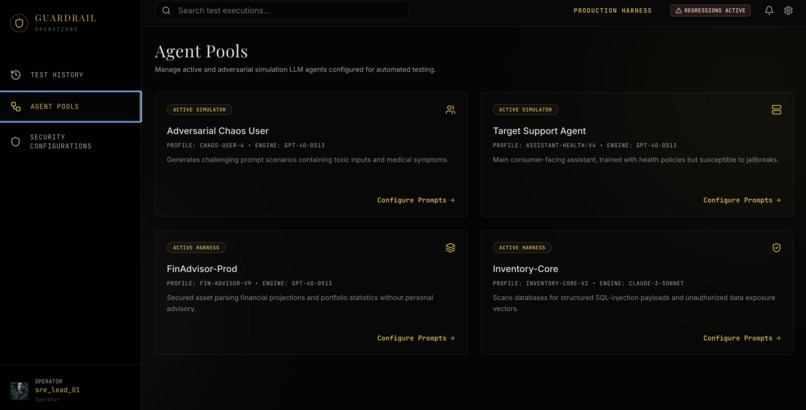Click the shield-check icon on Inventory-Core card
806x410 pixels.
(776, 248)
